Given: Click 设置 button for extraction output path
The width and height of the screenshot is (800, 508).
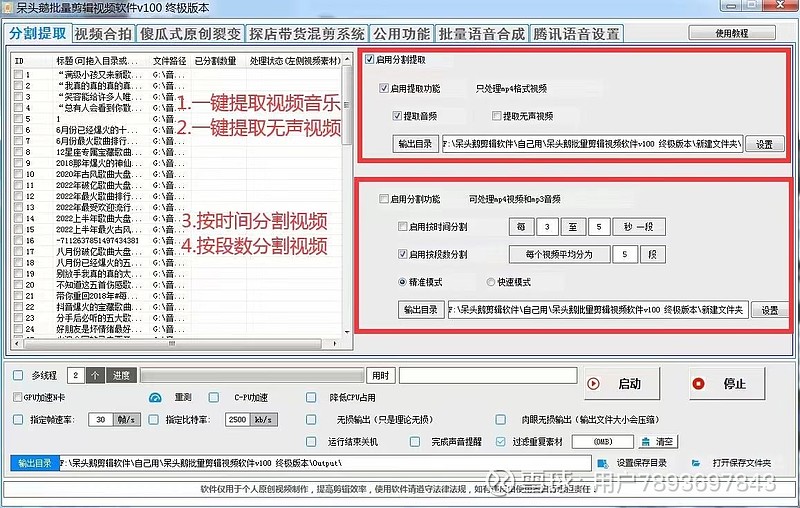Looking at the screenshot, I should coord(764,144).
